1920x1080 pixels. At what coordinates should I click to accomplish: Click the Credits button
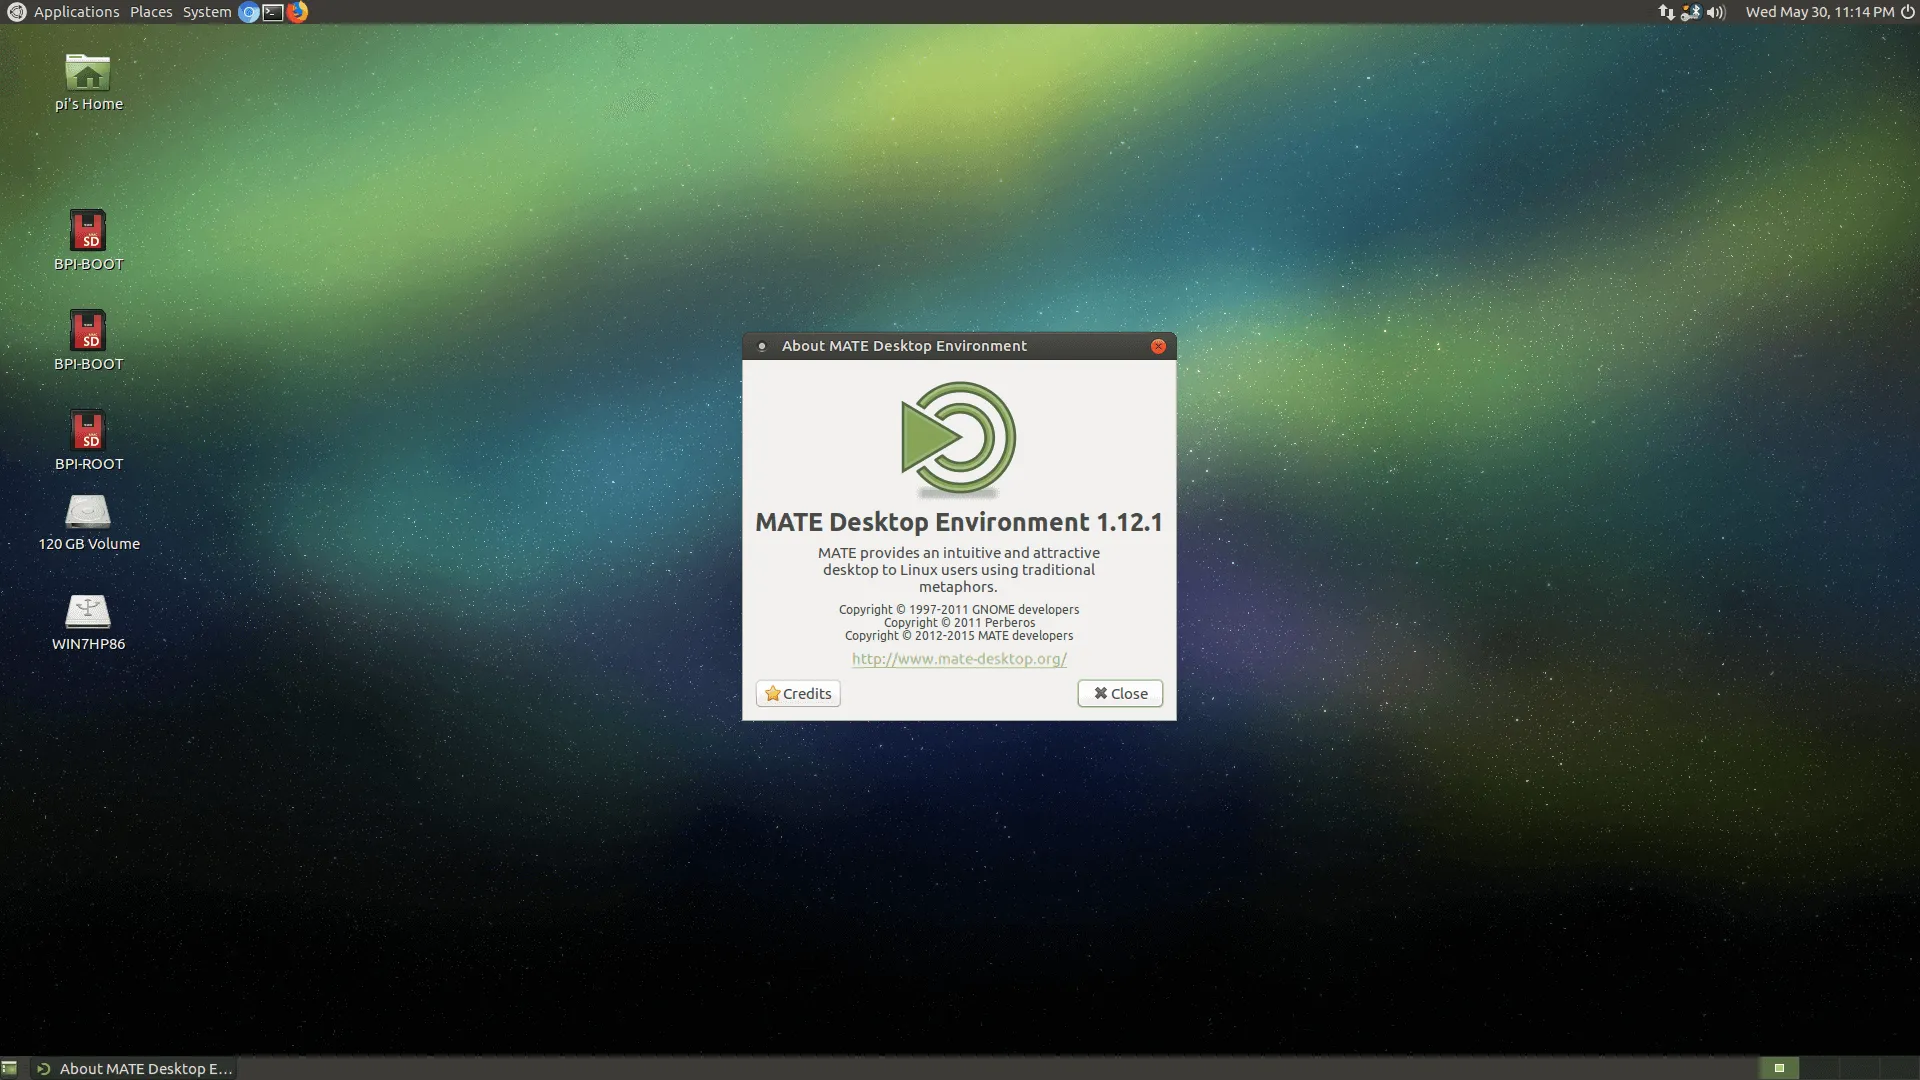798,693
